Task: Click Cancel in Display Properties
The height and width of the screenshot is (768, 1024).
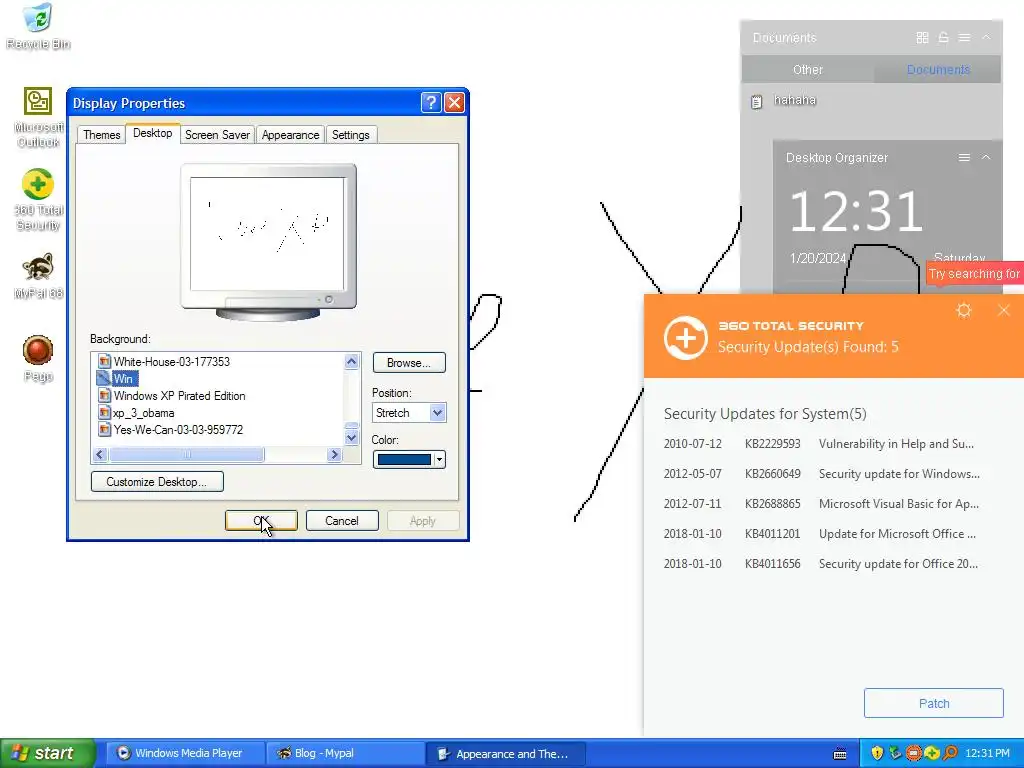Action: [342, 520]
